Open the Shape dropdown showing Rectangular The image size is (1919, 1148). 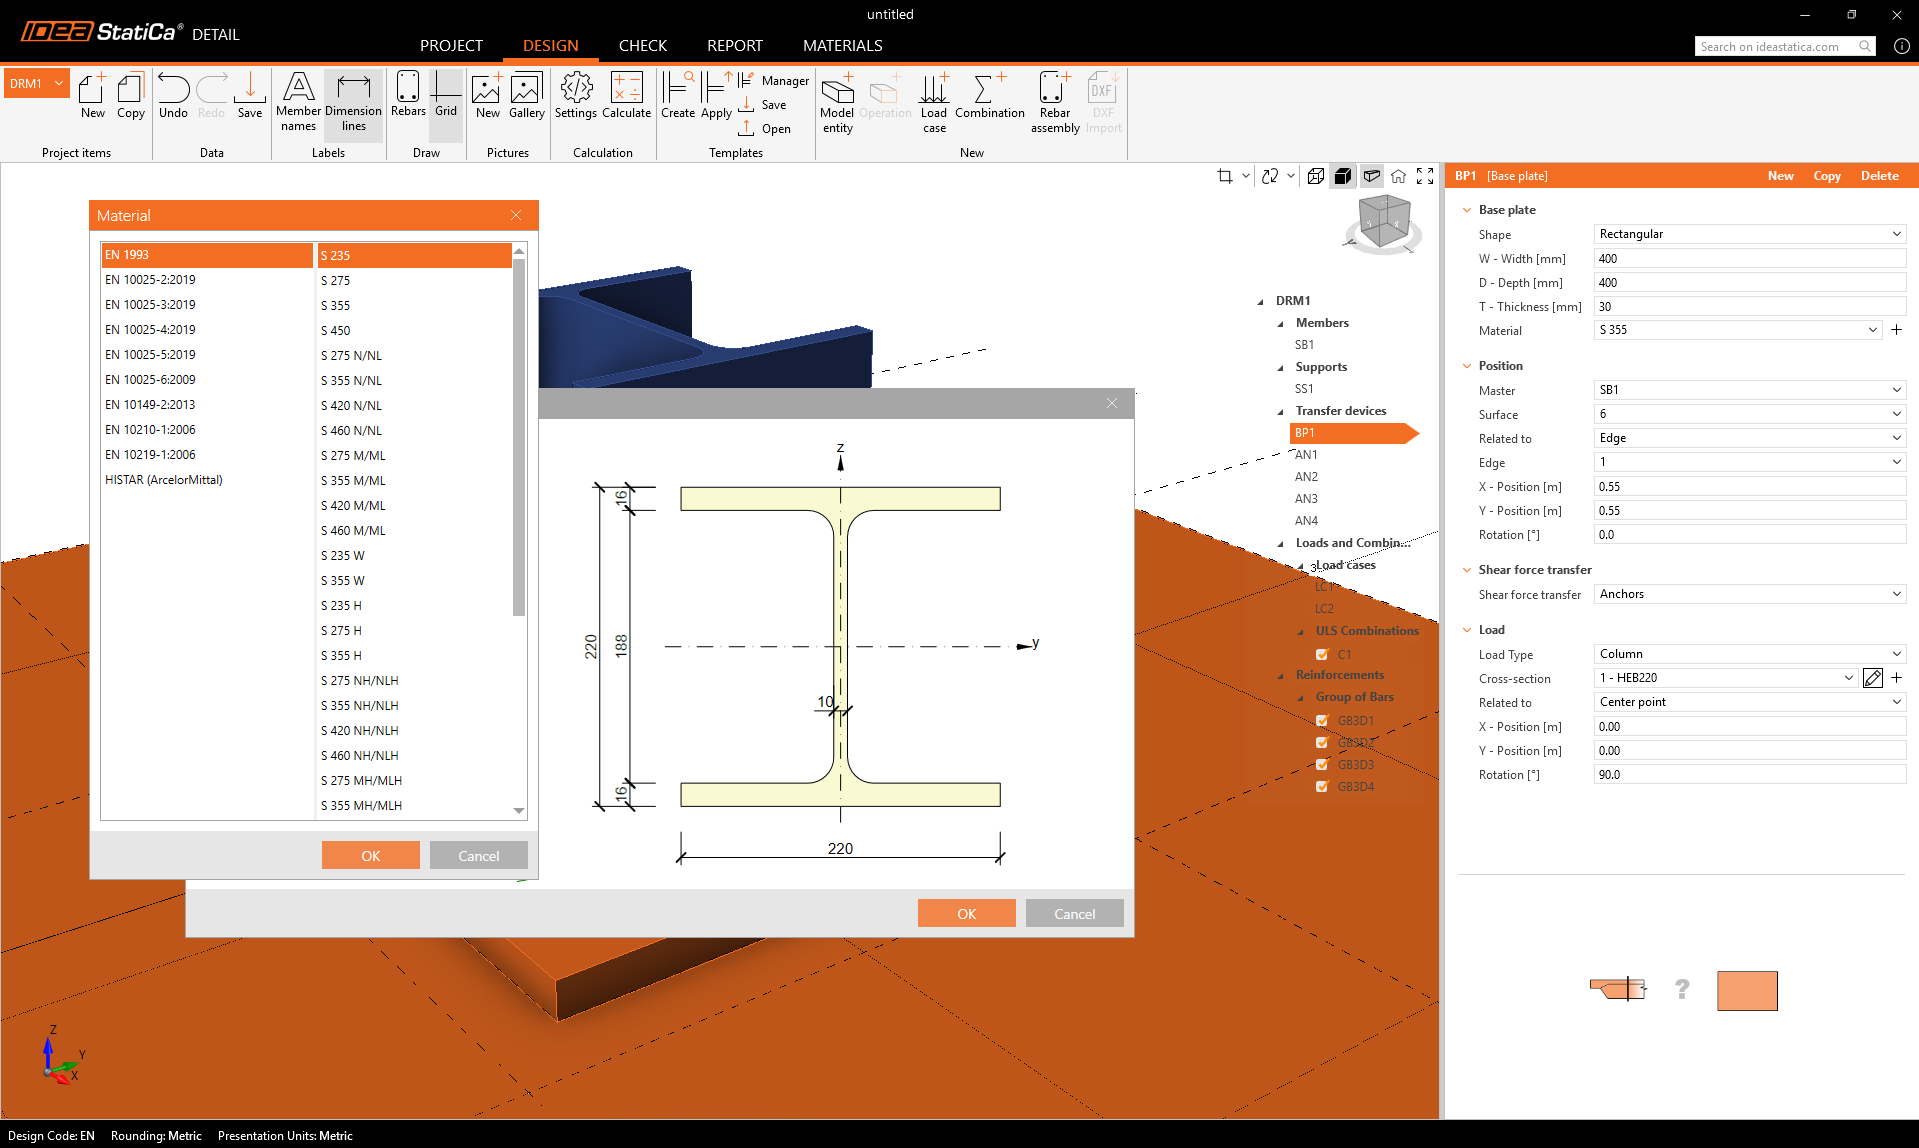pyautogui.click(x=1749, y=234)
